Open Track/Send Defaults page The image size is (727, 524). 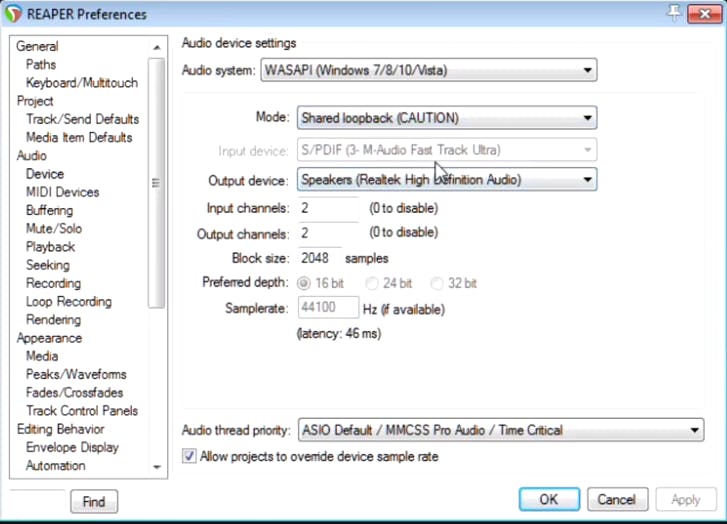83,119
